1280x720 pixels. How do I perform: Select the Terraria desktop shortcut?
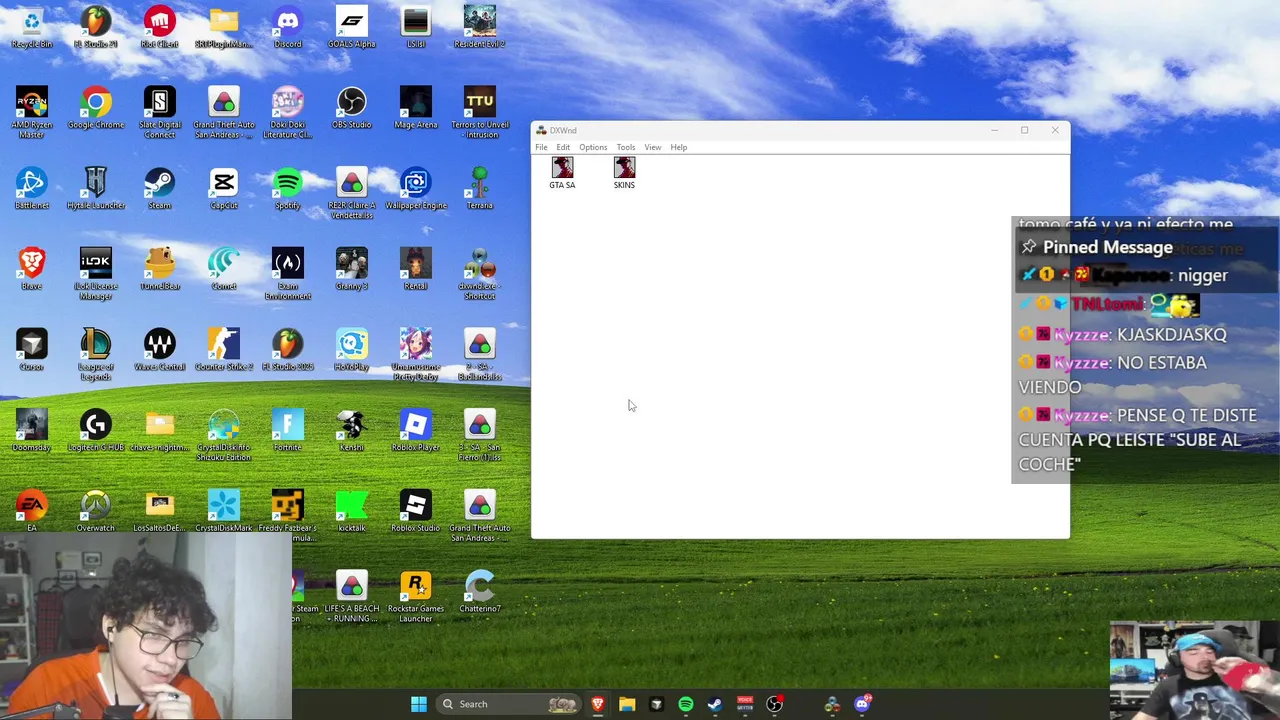pyautogui.click(x=480, y=188)
